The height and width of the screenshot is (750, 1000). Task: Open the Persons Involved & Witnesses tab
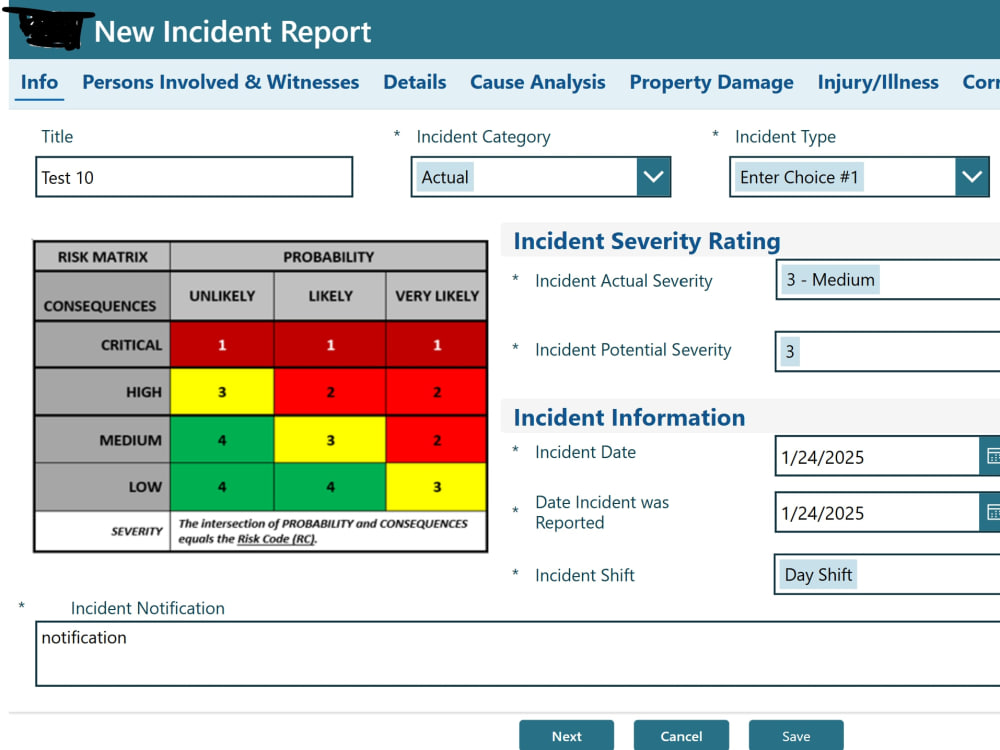coord(221,82)
